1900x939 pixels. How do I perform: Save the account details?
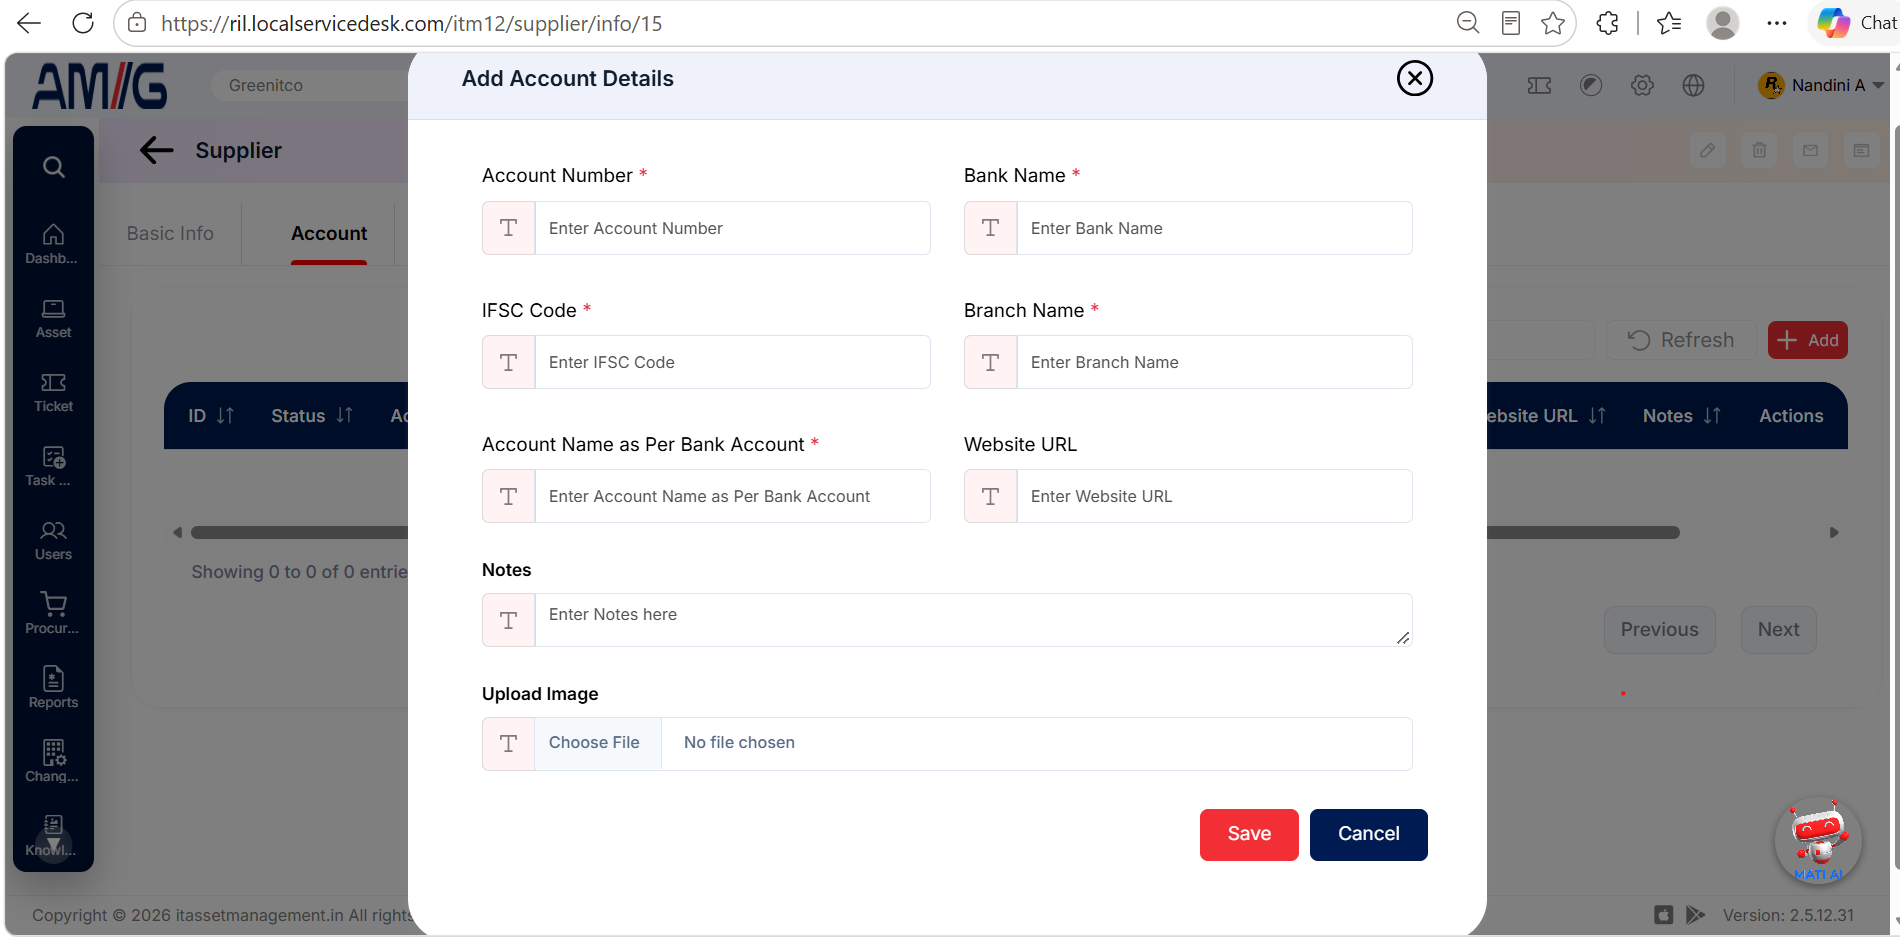[x=1249, y=834]
